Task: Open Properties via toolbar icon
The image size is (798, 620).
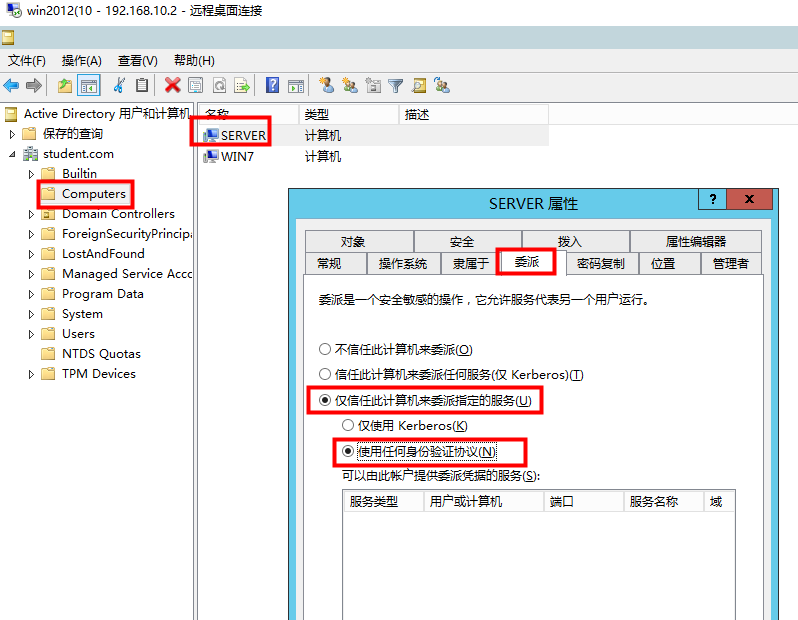Action: pyautogui.click(x=195, y=86)
